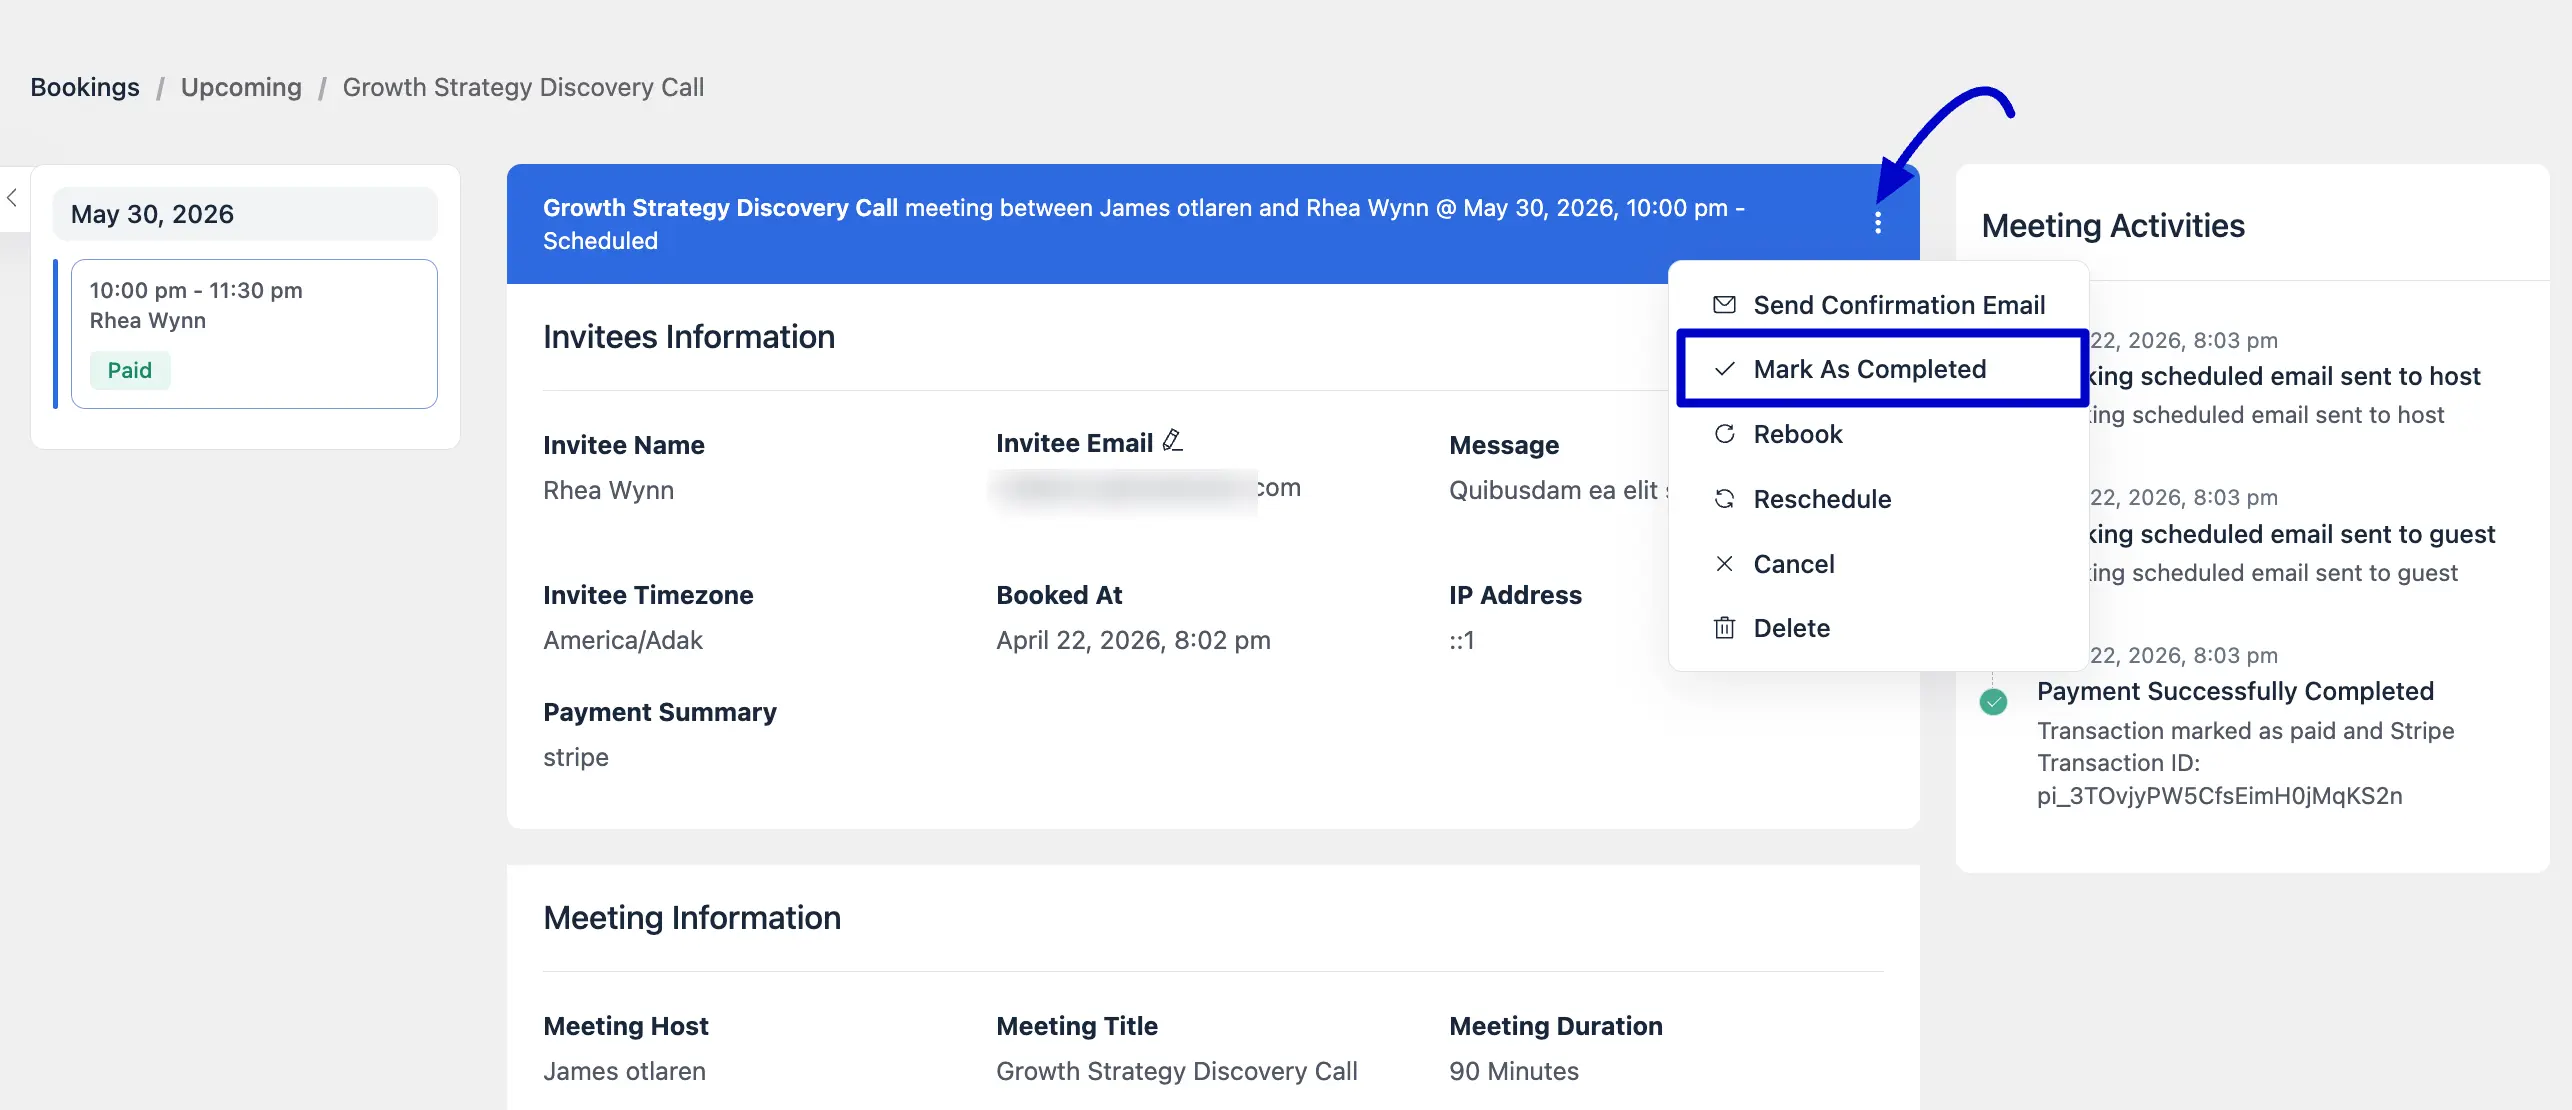Click the blurred invitee email address
The image size is (2572, 1110).
coord(1148,488)
